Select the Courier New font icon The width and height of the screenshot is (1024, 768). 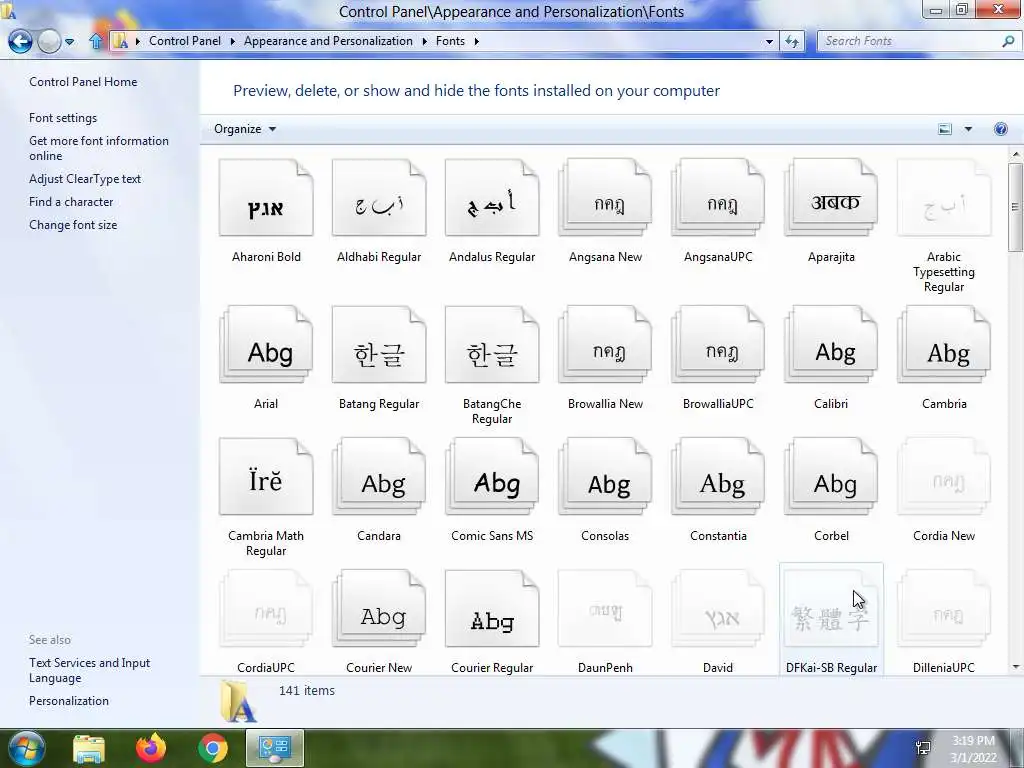point(379,609)
